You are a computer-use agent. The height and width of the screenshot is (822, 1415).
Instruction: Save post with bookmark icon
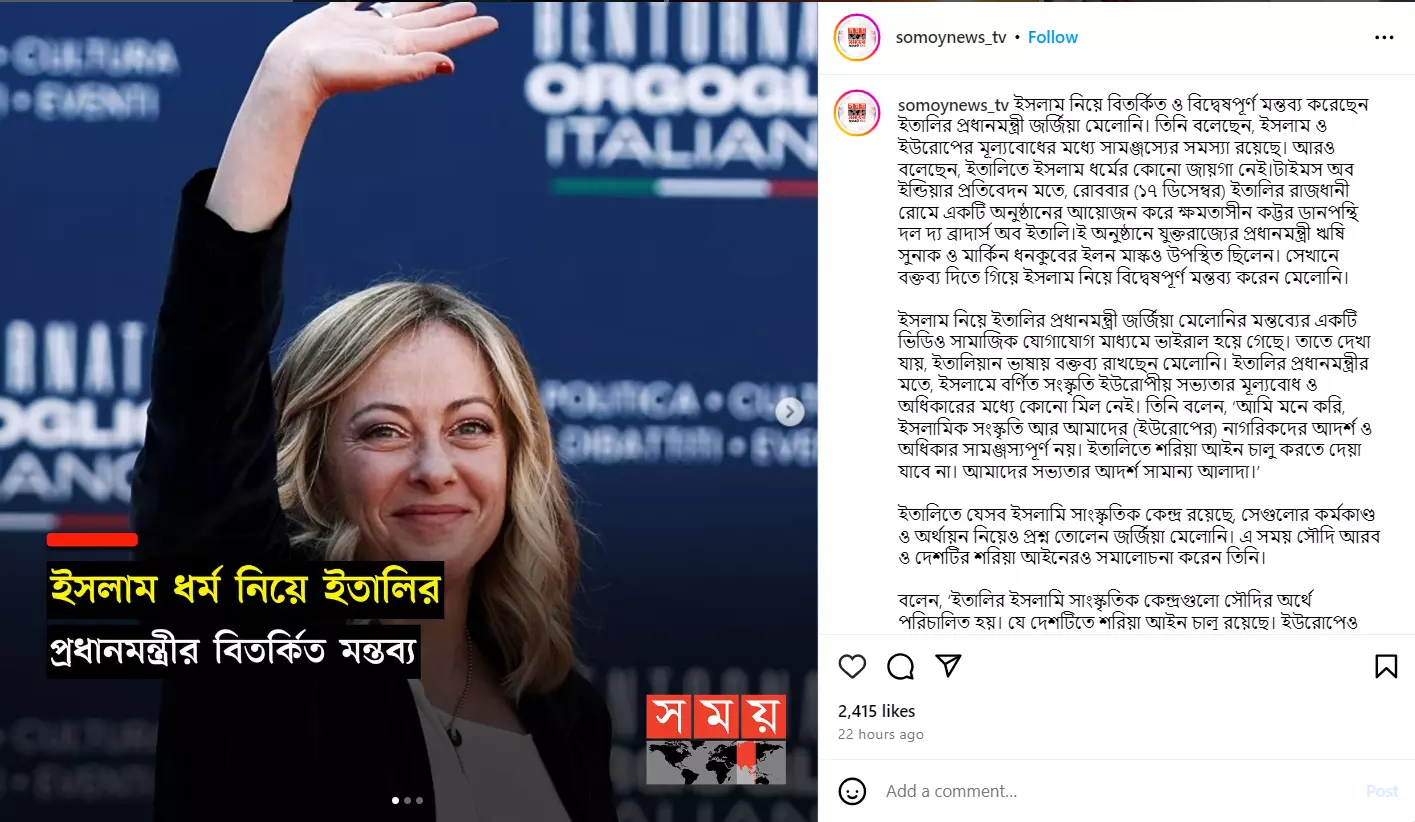click(1386, 667)
